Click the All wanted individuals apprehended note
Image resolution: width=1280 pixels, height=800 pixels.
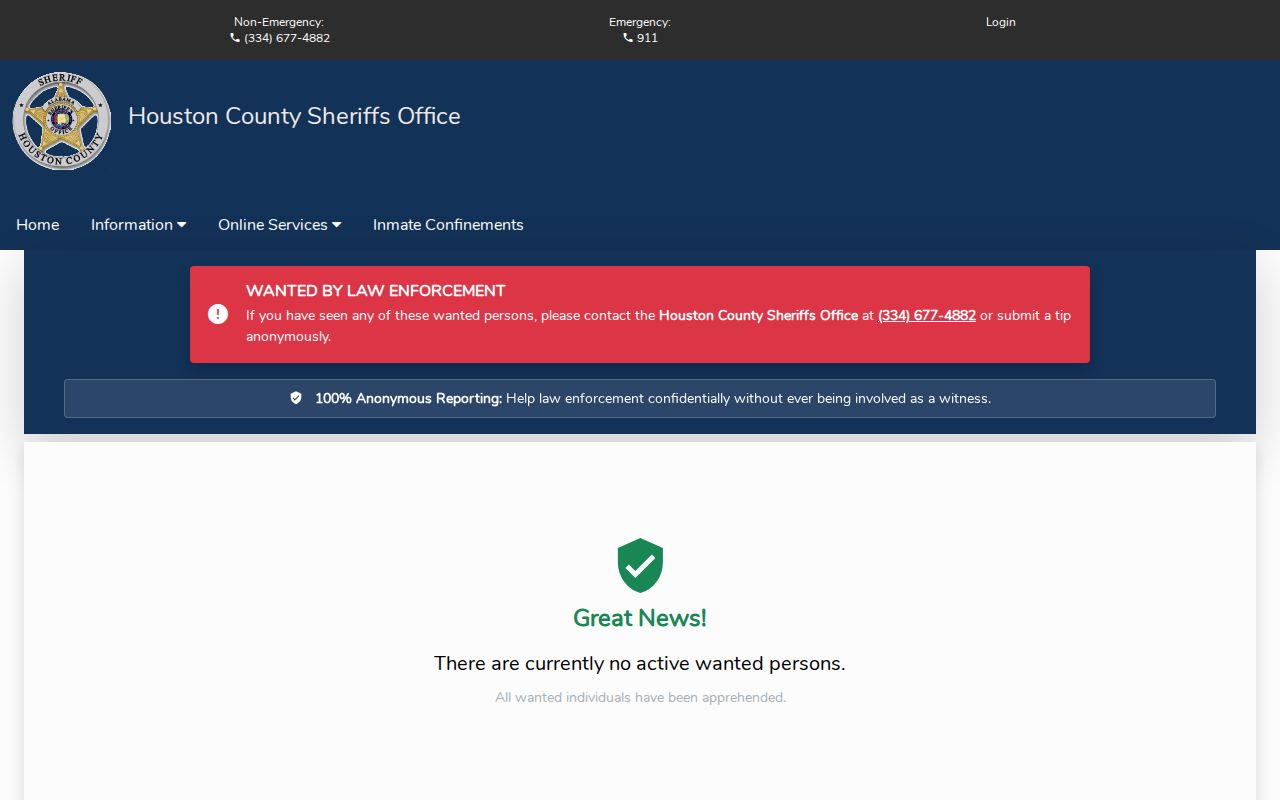pyautogui.click(x=640, y=697)
